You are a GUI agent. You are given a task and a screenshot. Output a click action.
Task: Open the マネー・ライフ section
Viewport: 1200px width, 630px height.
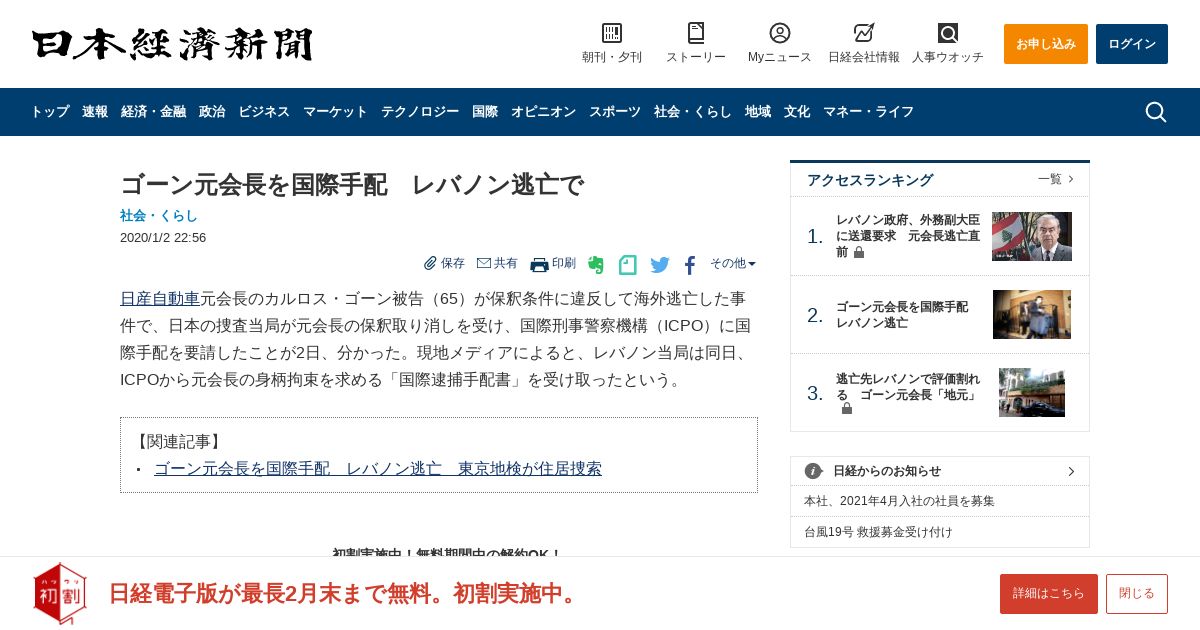click(x=868, y=112)
